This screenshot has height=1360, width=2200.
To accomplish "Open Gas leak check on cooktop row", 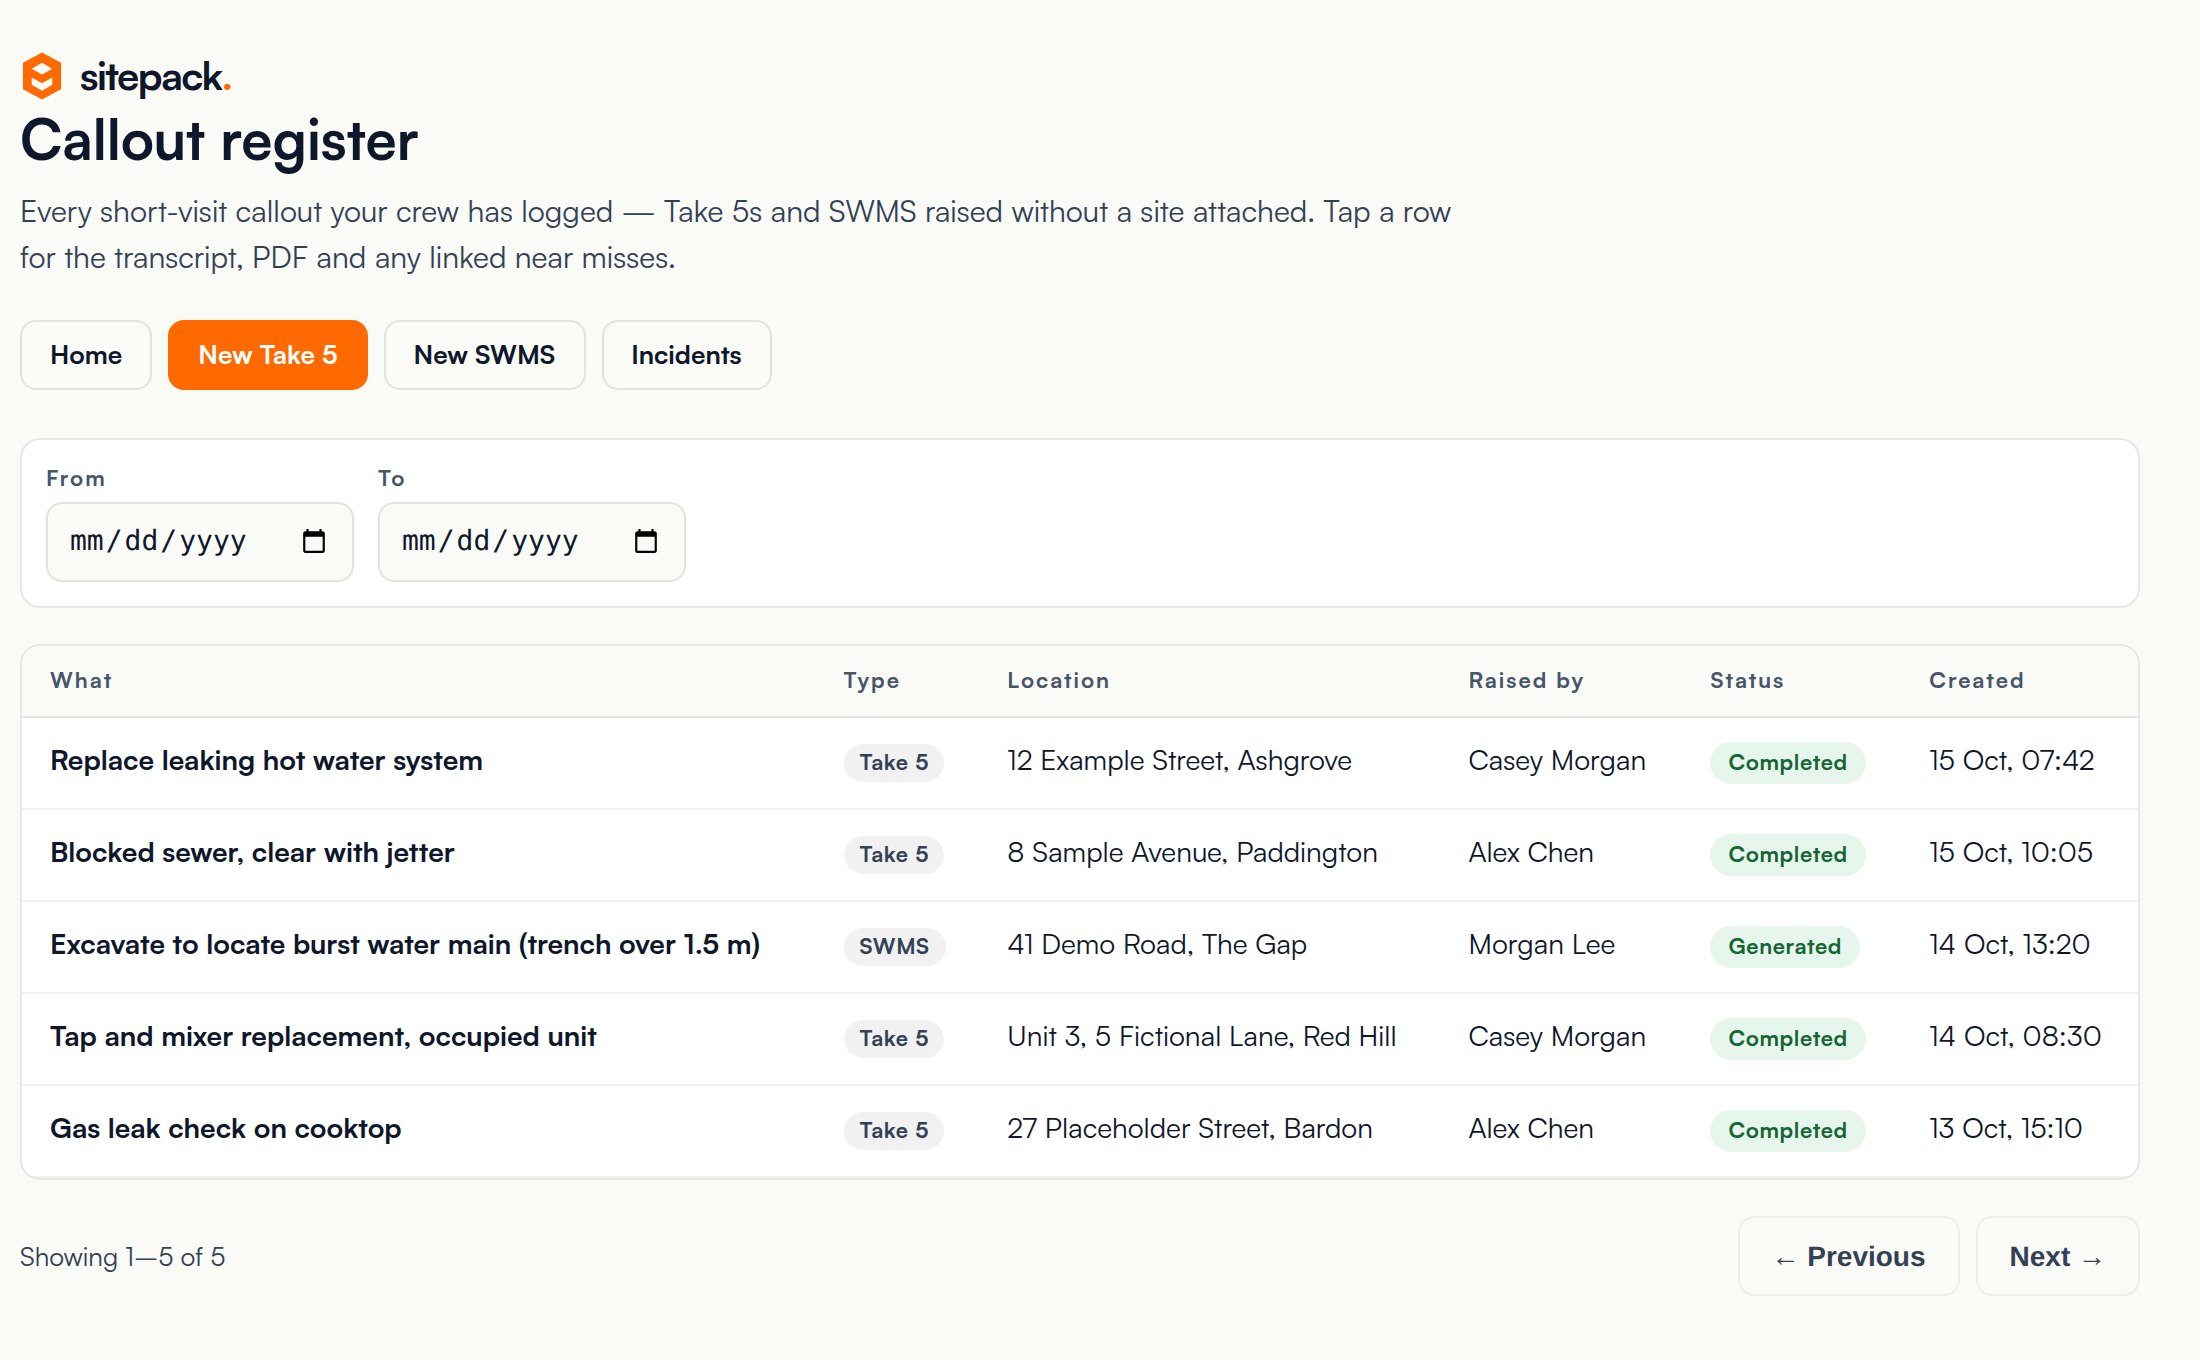I will [x=1080, y=1130].
